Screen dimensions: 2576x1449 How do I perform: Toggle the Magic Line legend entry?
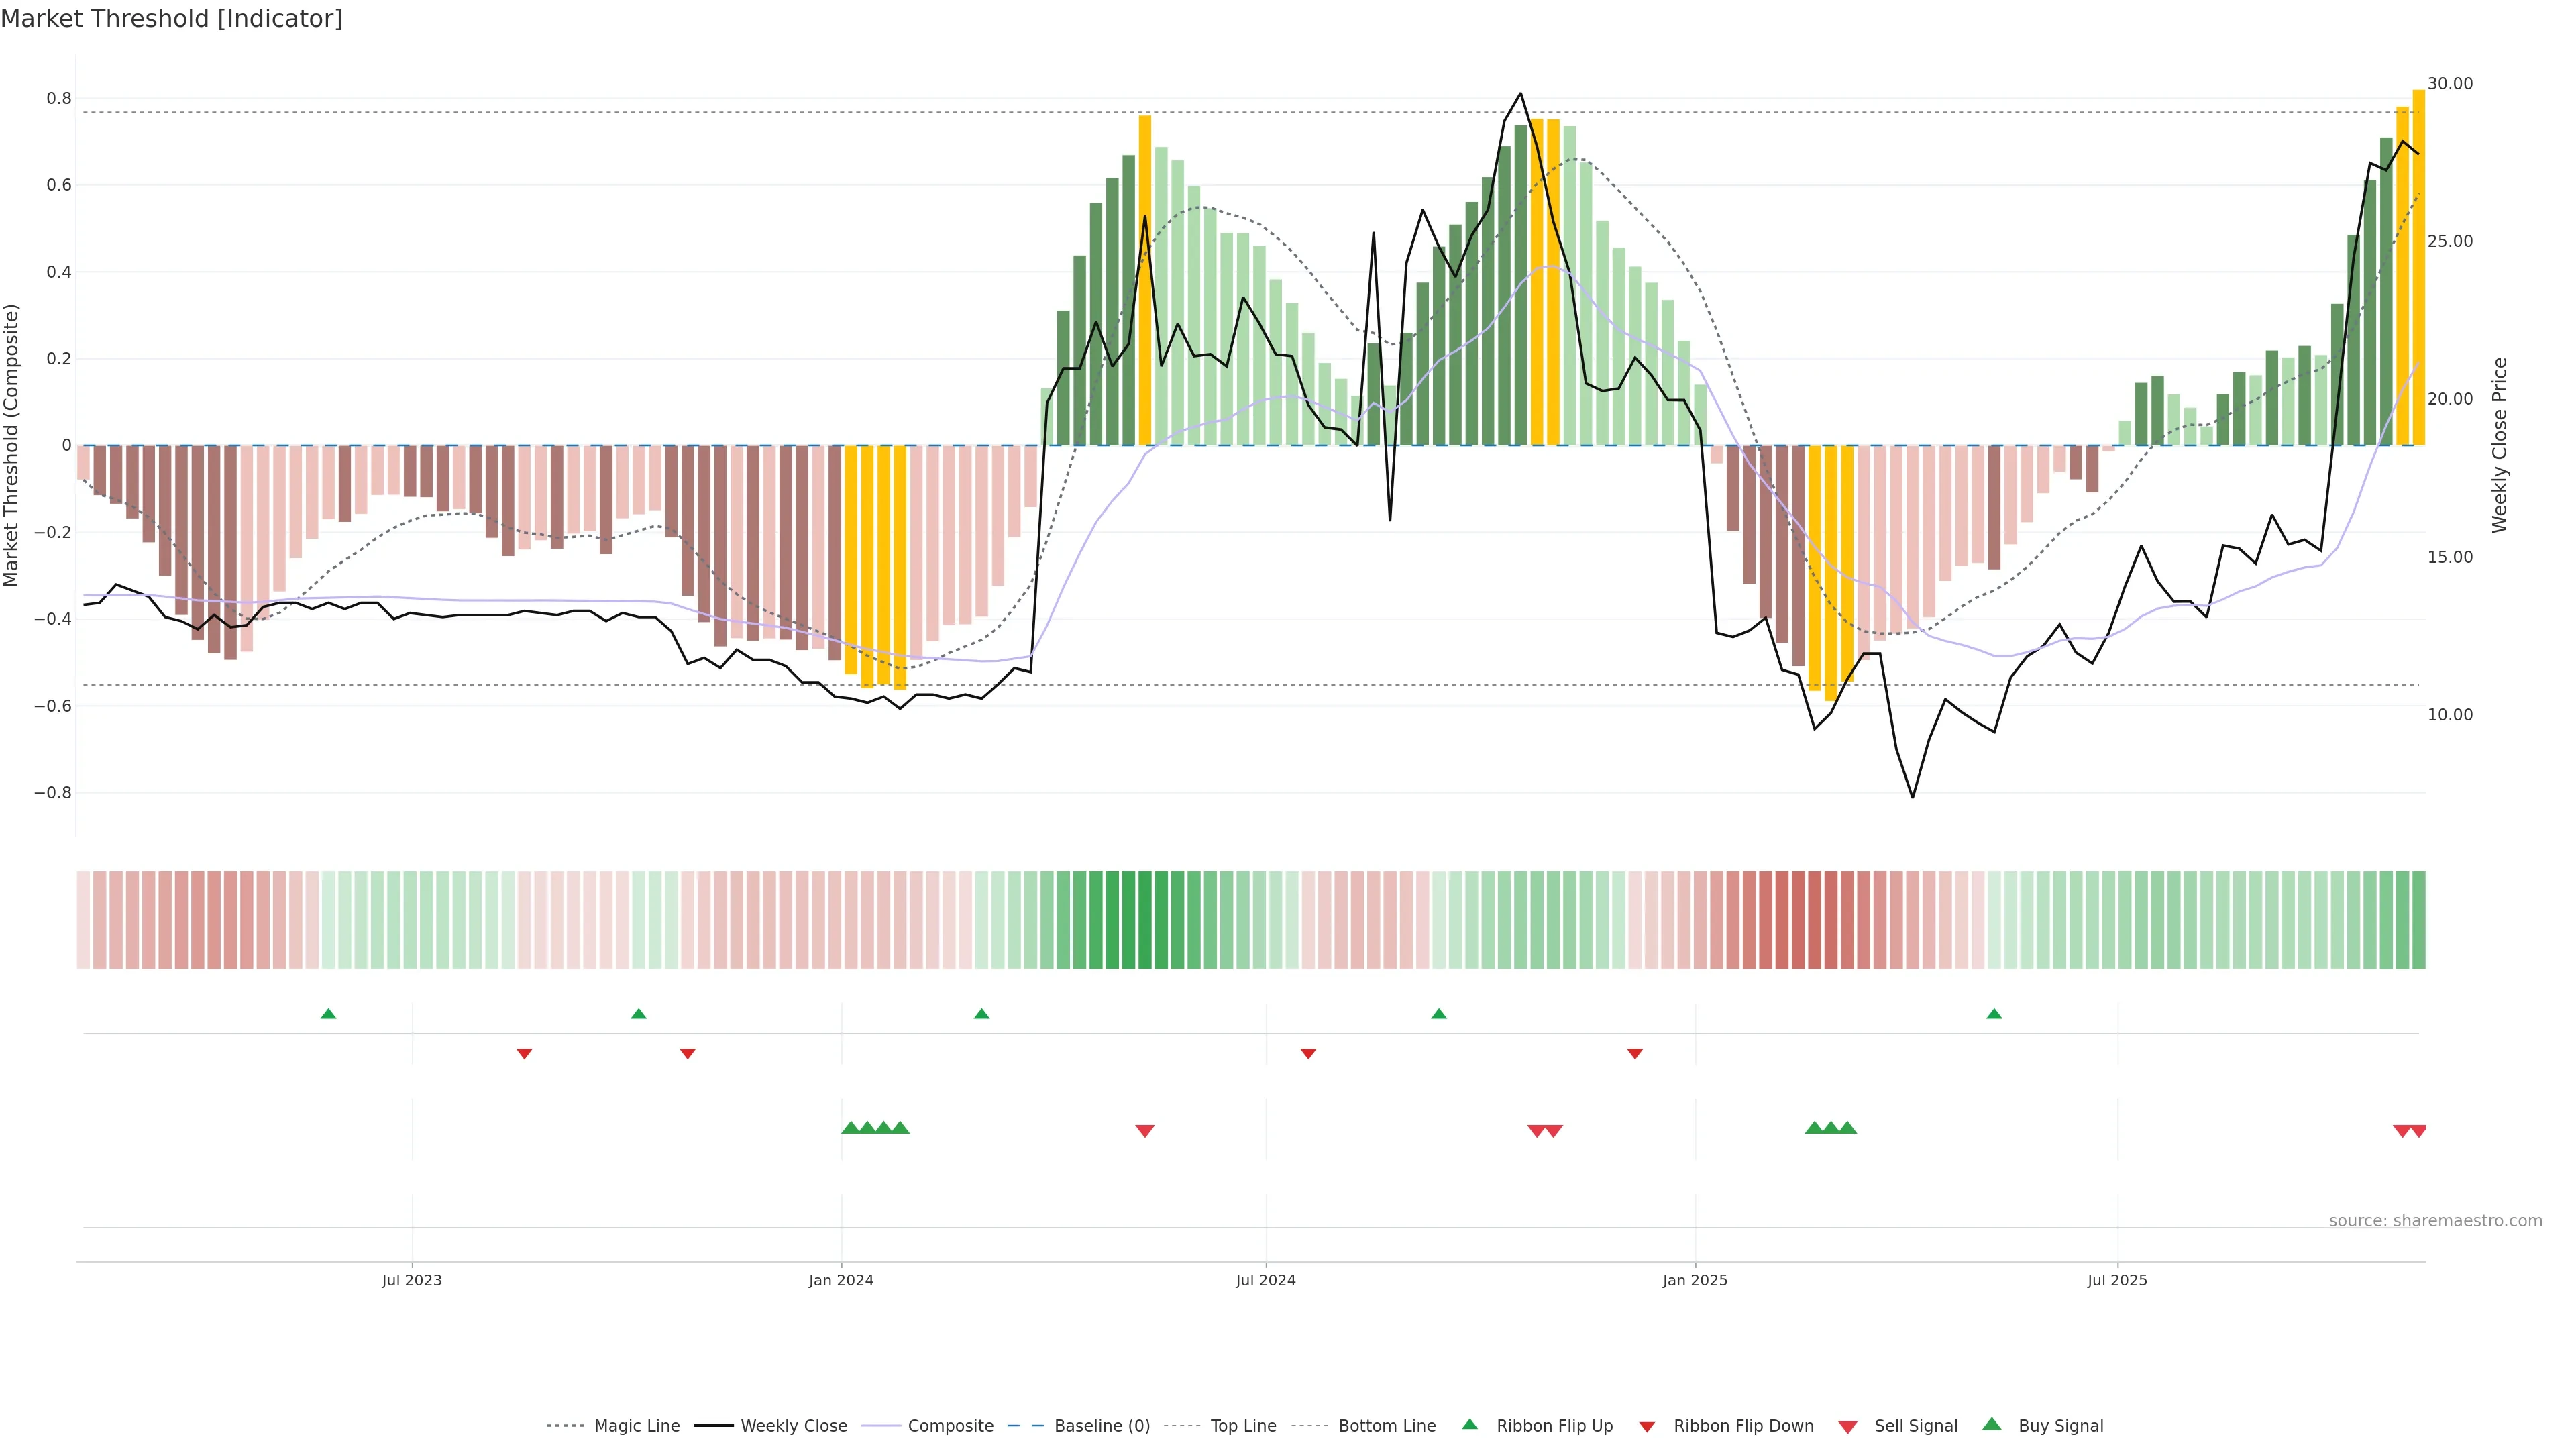point(636,1426)
